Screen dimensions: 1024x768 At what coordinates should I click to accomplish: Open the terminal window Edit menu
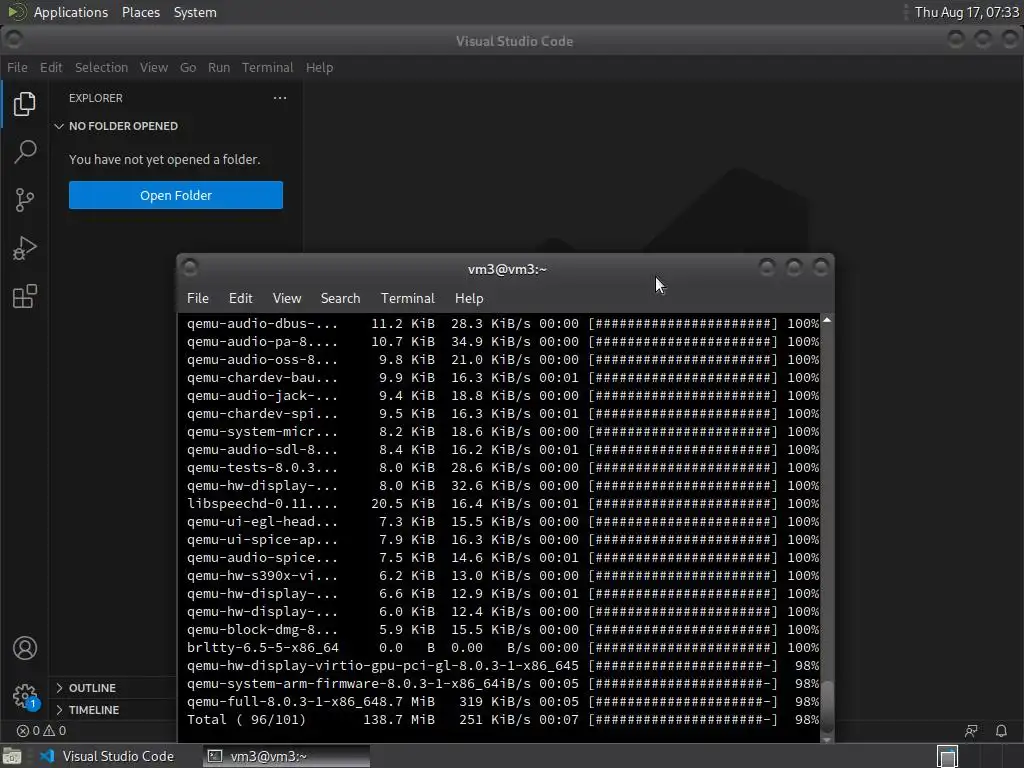(240, 298)
